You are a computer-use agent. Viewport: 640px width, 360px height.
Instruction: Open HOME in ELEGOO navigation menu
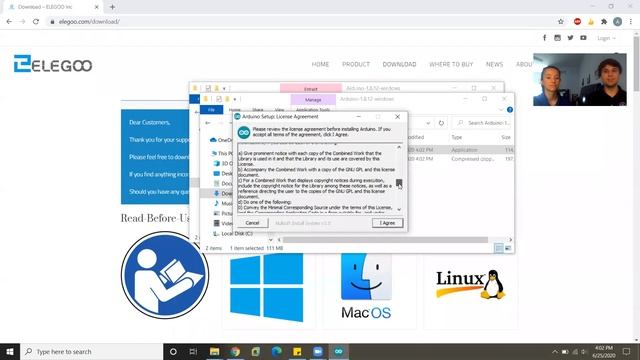click(x=320, y=64)
